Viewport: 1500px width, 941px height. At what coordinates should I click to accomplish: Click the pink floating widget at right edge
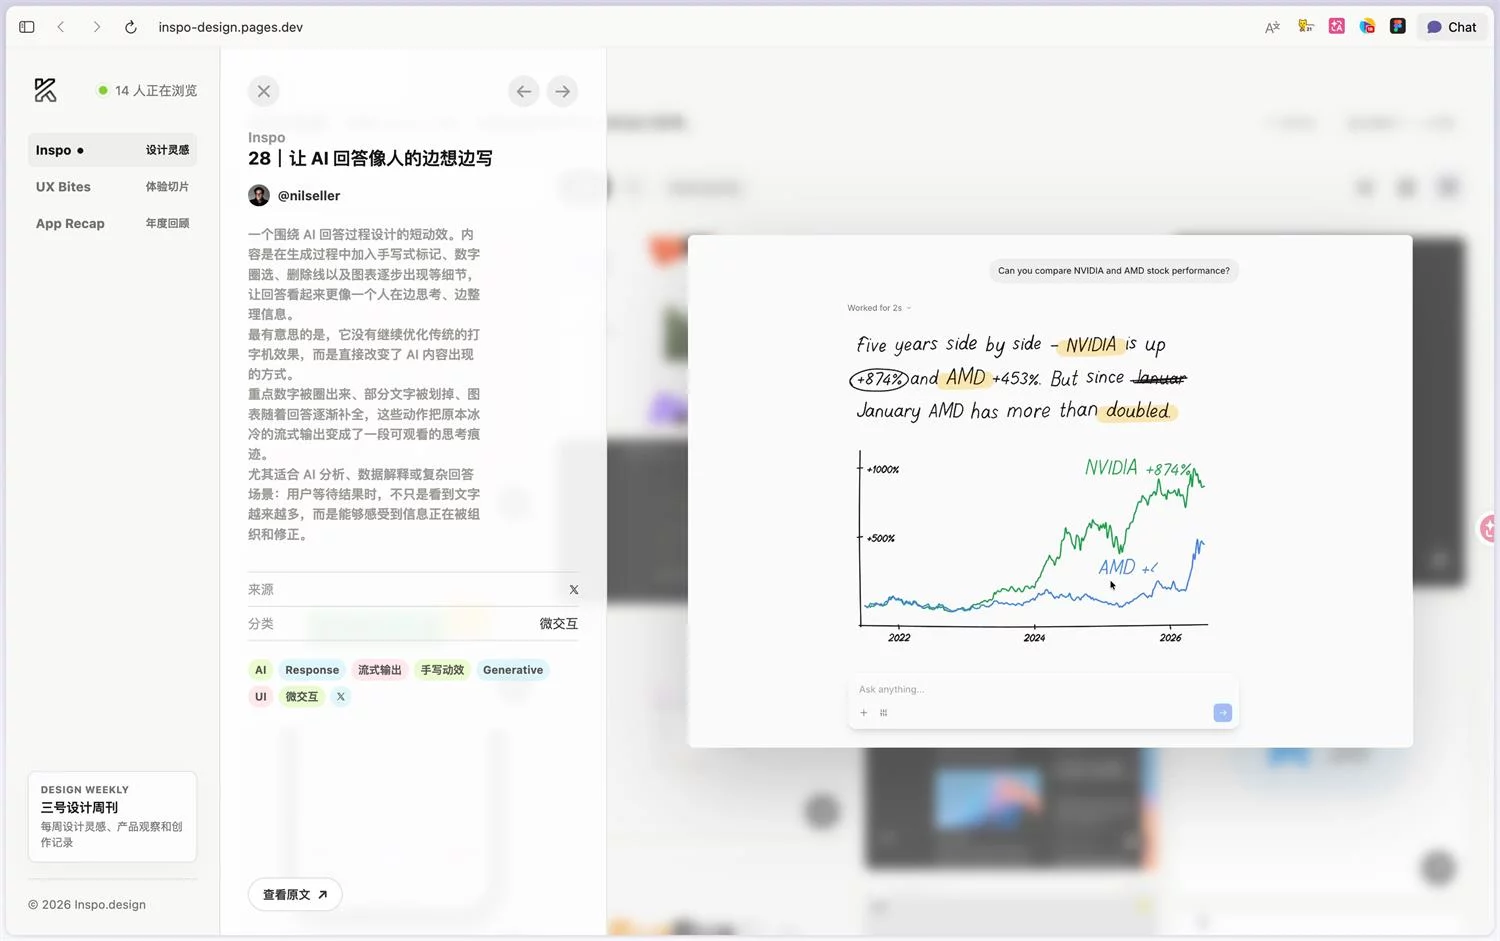(x=1488, y=528)
